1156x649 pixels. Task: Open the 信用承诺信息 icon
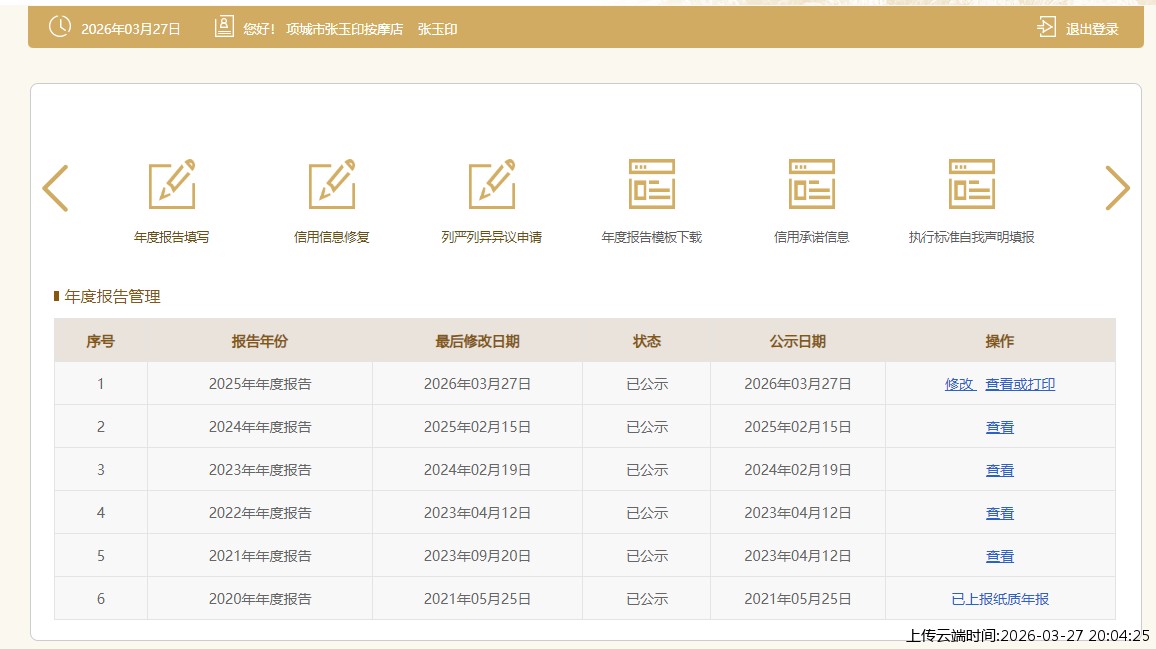coord(812,186)
